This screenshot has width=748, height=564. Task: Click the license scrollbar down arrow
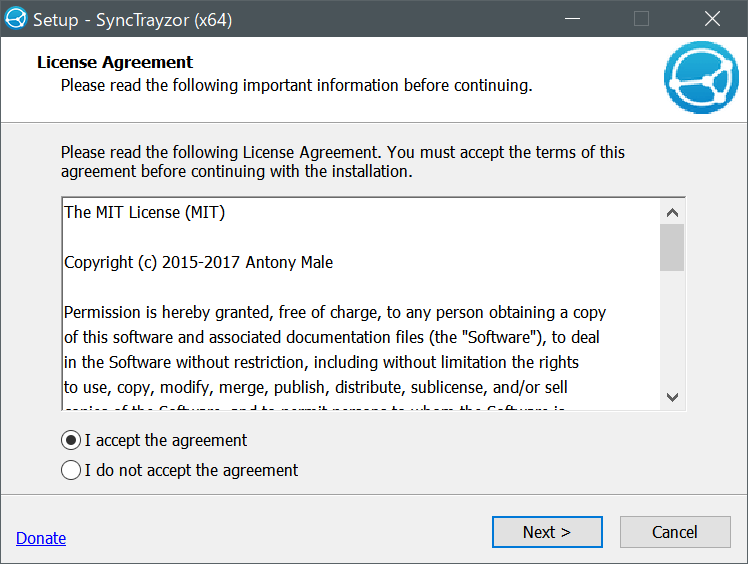[x=672, y=396]
